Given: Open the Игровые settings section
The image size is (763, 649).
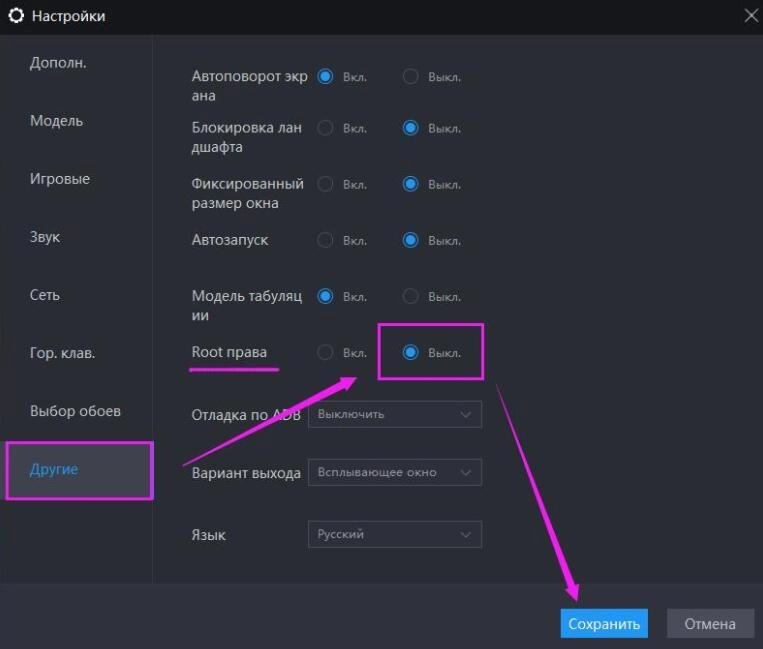Looking at the screenshot, I should pos(60,179).
